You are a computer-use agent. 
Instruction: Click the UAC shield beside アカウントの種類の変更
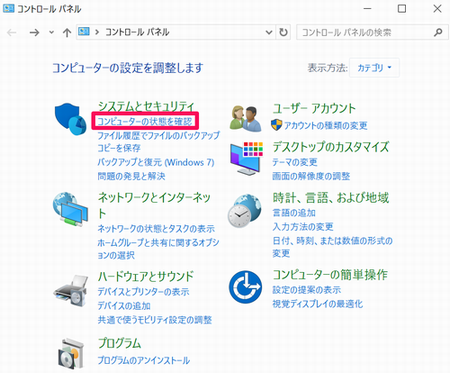pos(276,125)
